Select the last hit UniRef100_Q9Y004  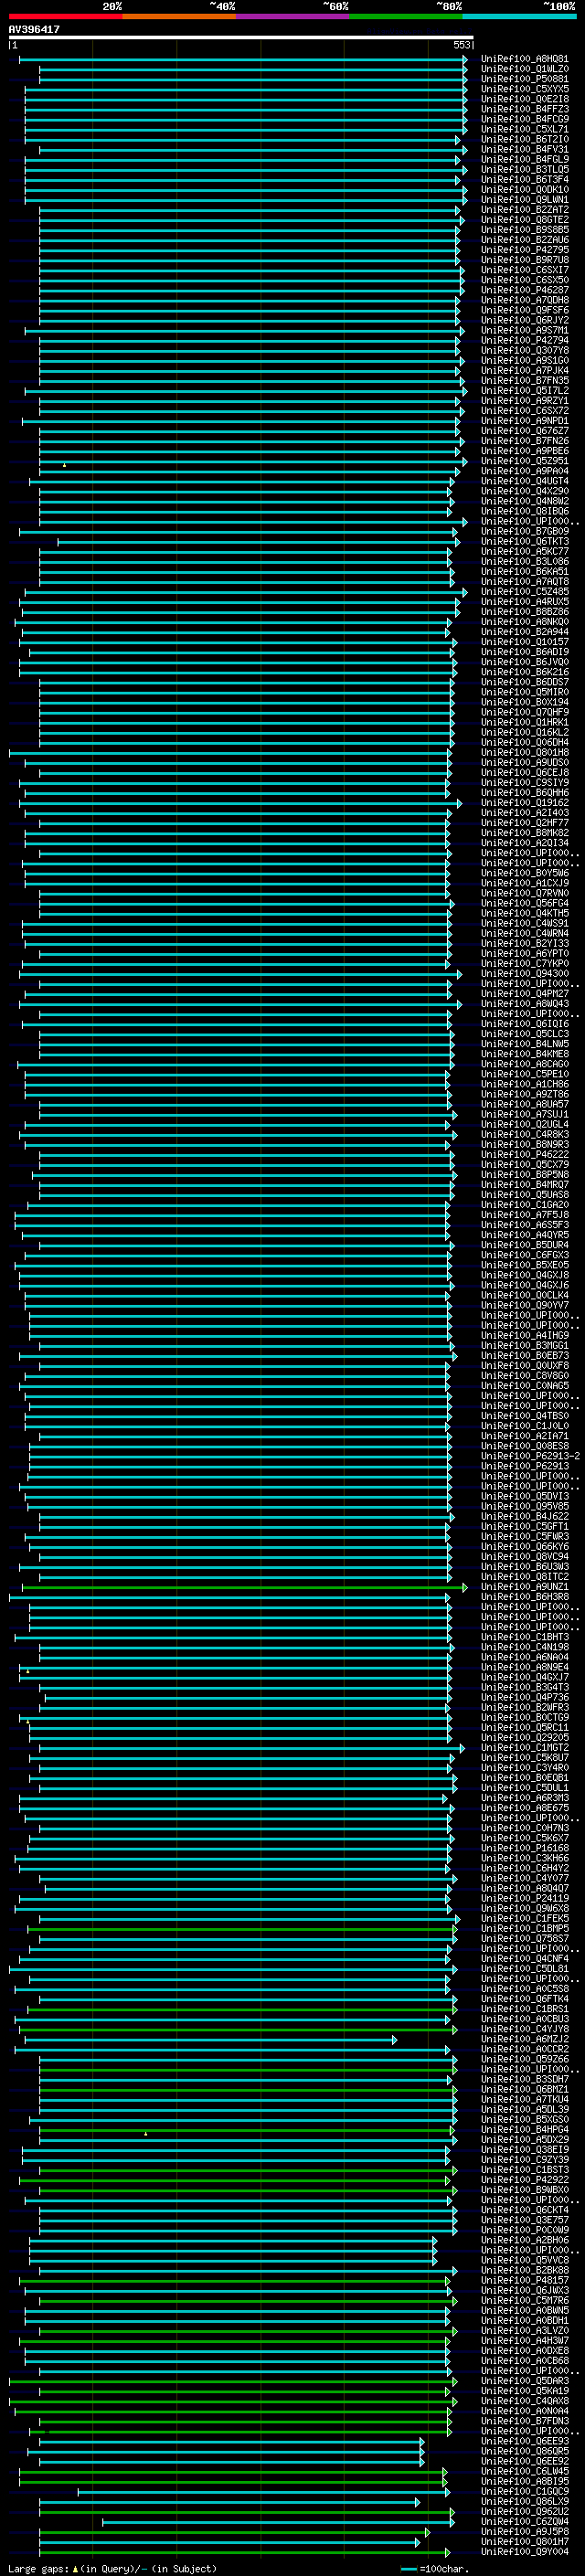pyautogui.click(x=524, y=2552)
